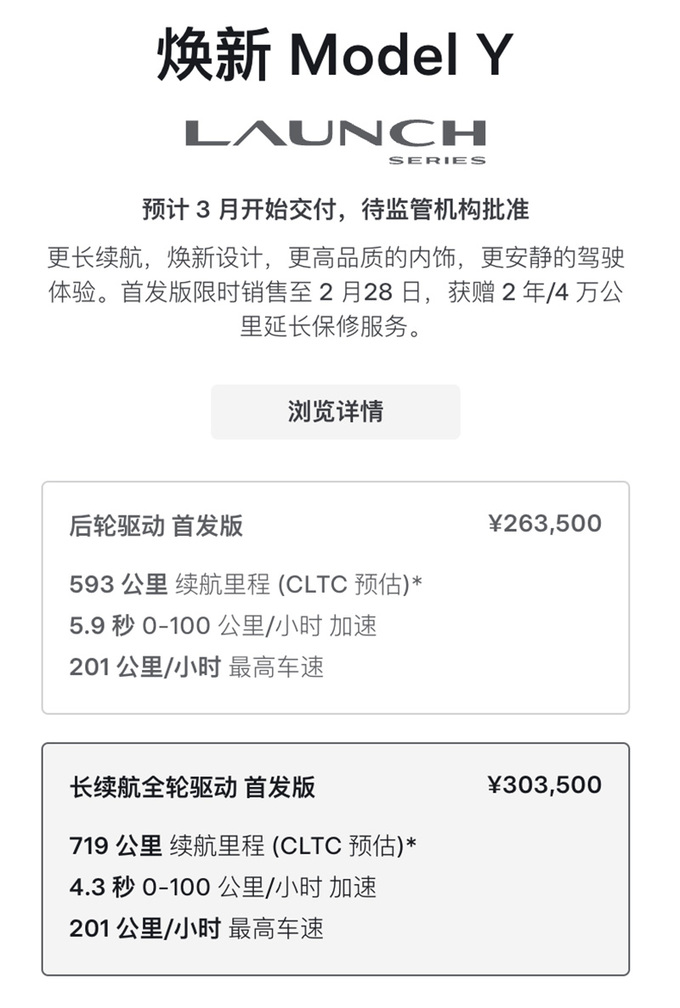This screenshot has height=1008, width=680.
Task: Select the 后轮驱动 首发版 option card
Action: [x=336, y=597]
